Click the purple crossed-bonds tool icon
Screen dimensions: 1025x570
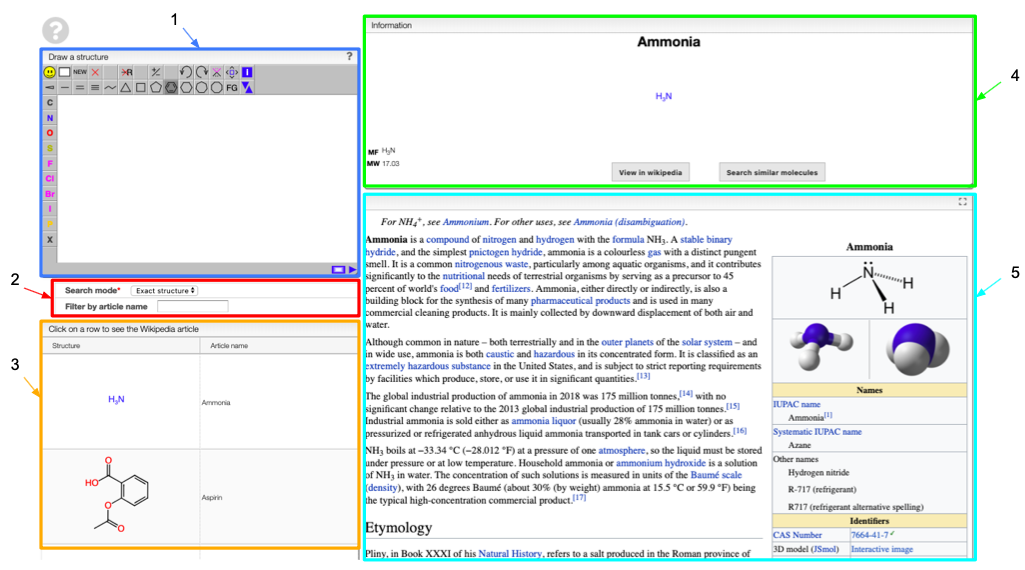tap(216, 72)
